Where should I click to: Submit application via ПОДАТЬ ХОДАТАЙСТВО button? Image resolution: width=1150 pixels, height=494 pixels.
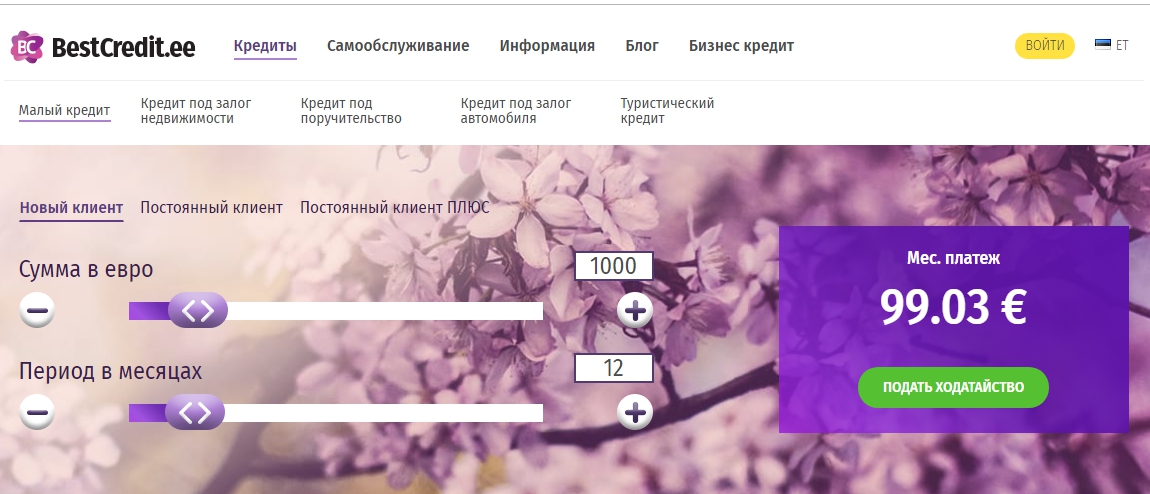click(953, 387)
